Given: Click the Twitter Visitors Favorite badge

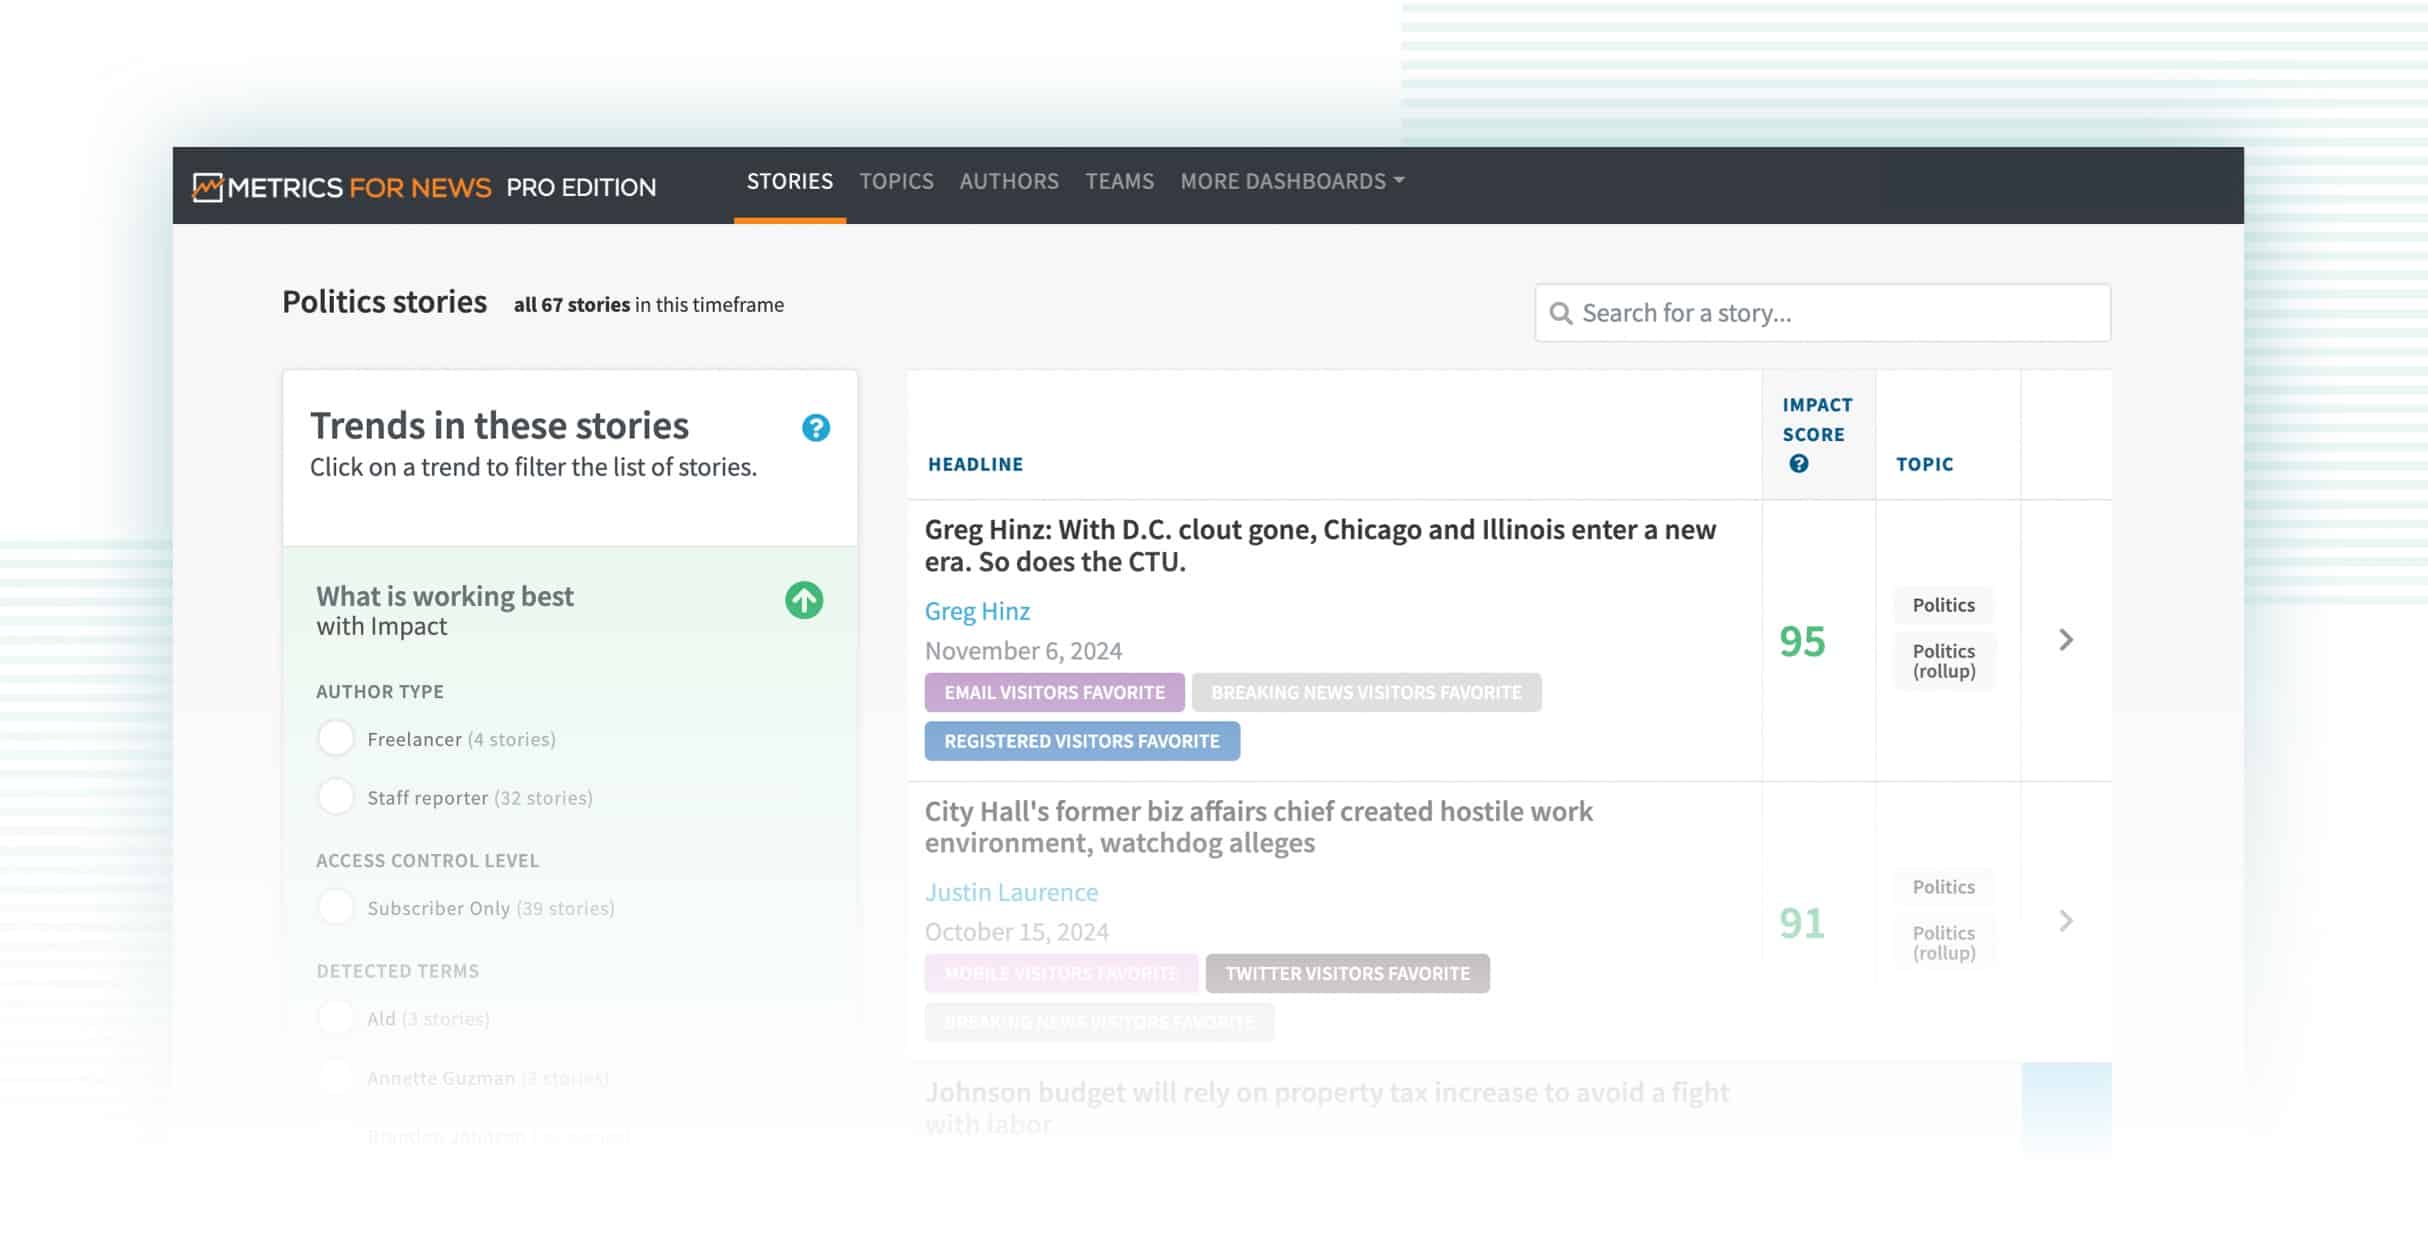Looking at the screenshot, I should click(1348, 973).
